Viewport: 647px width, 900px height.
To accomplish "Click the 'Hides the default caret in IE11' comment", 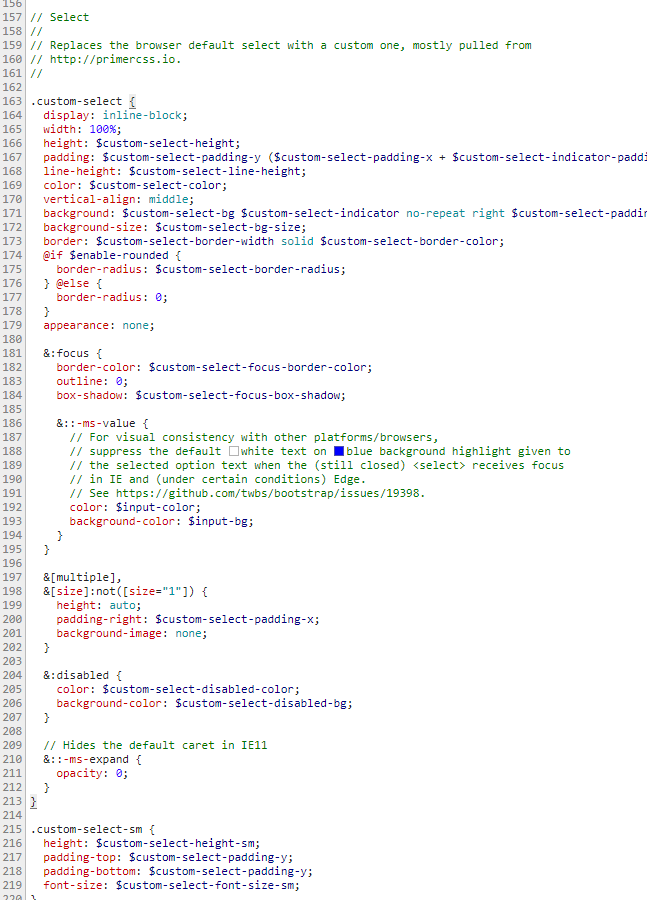I will (165, 746).
